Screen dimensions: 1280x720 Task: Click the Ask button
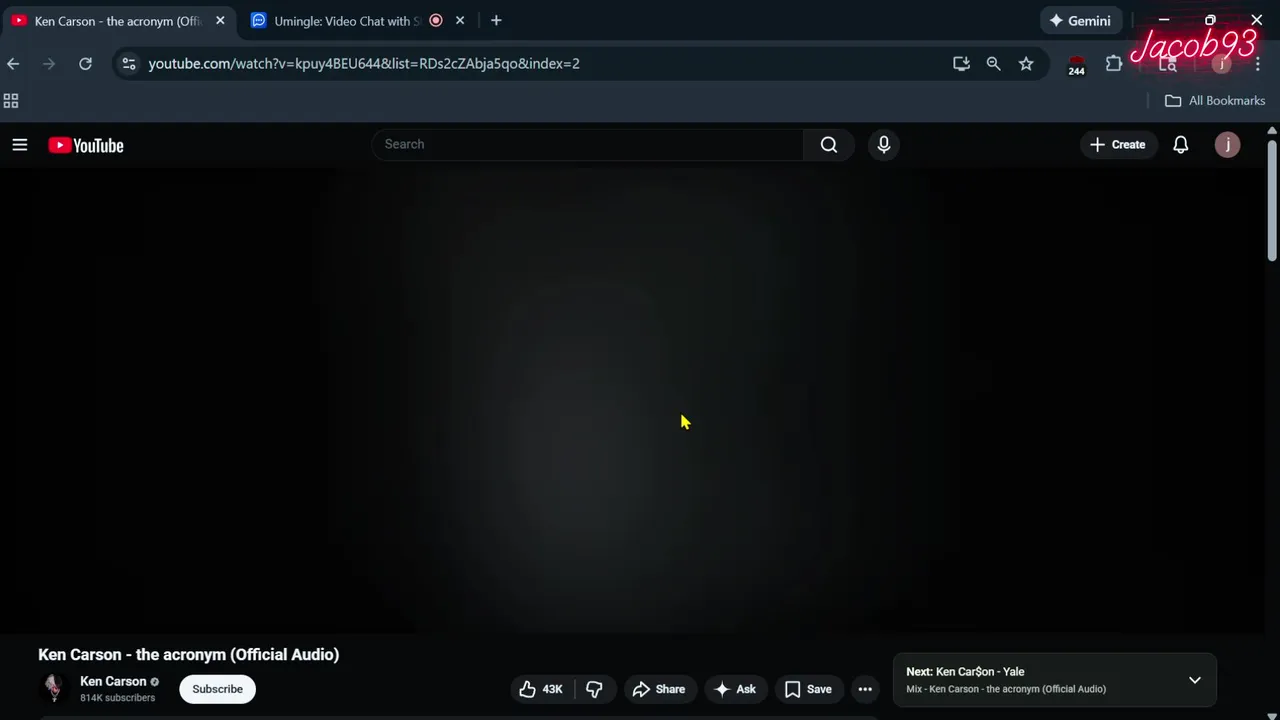(x=735, y=689)
